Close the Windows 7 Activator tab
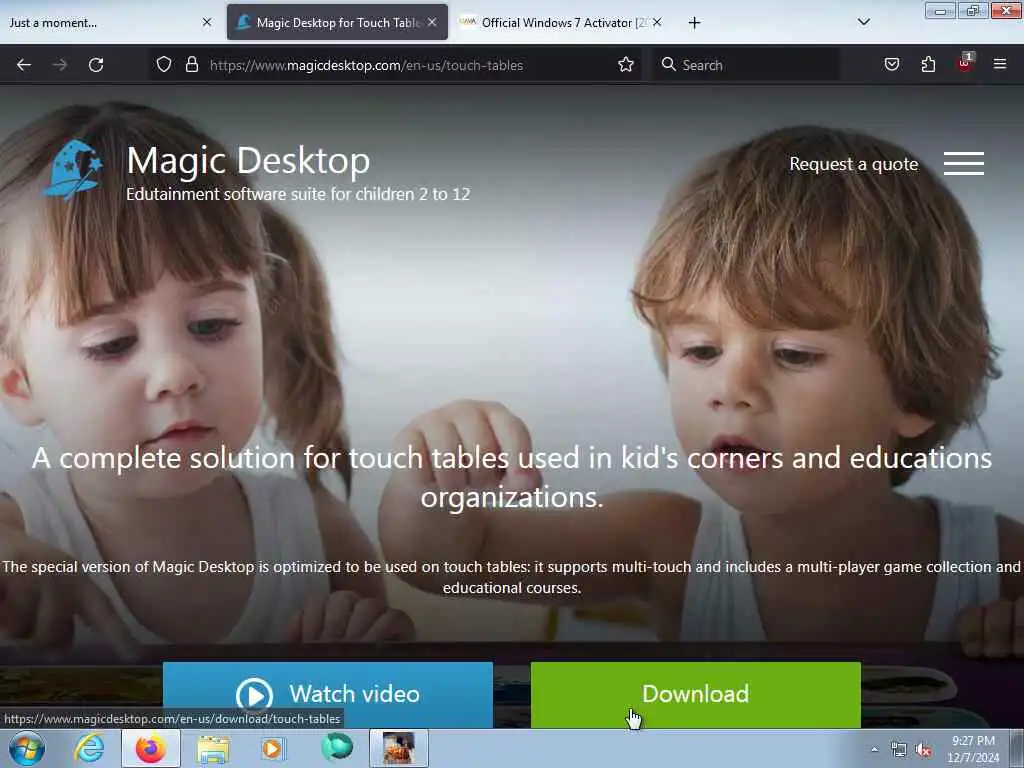This screenshot has height=768, width=1024. [657, 22]
